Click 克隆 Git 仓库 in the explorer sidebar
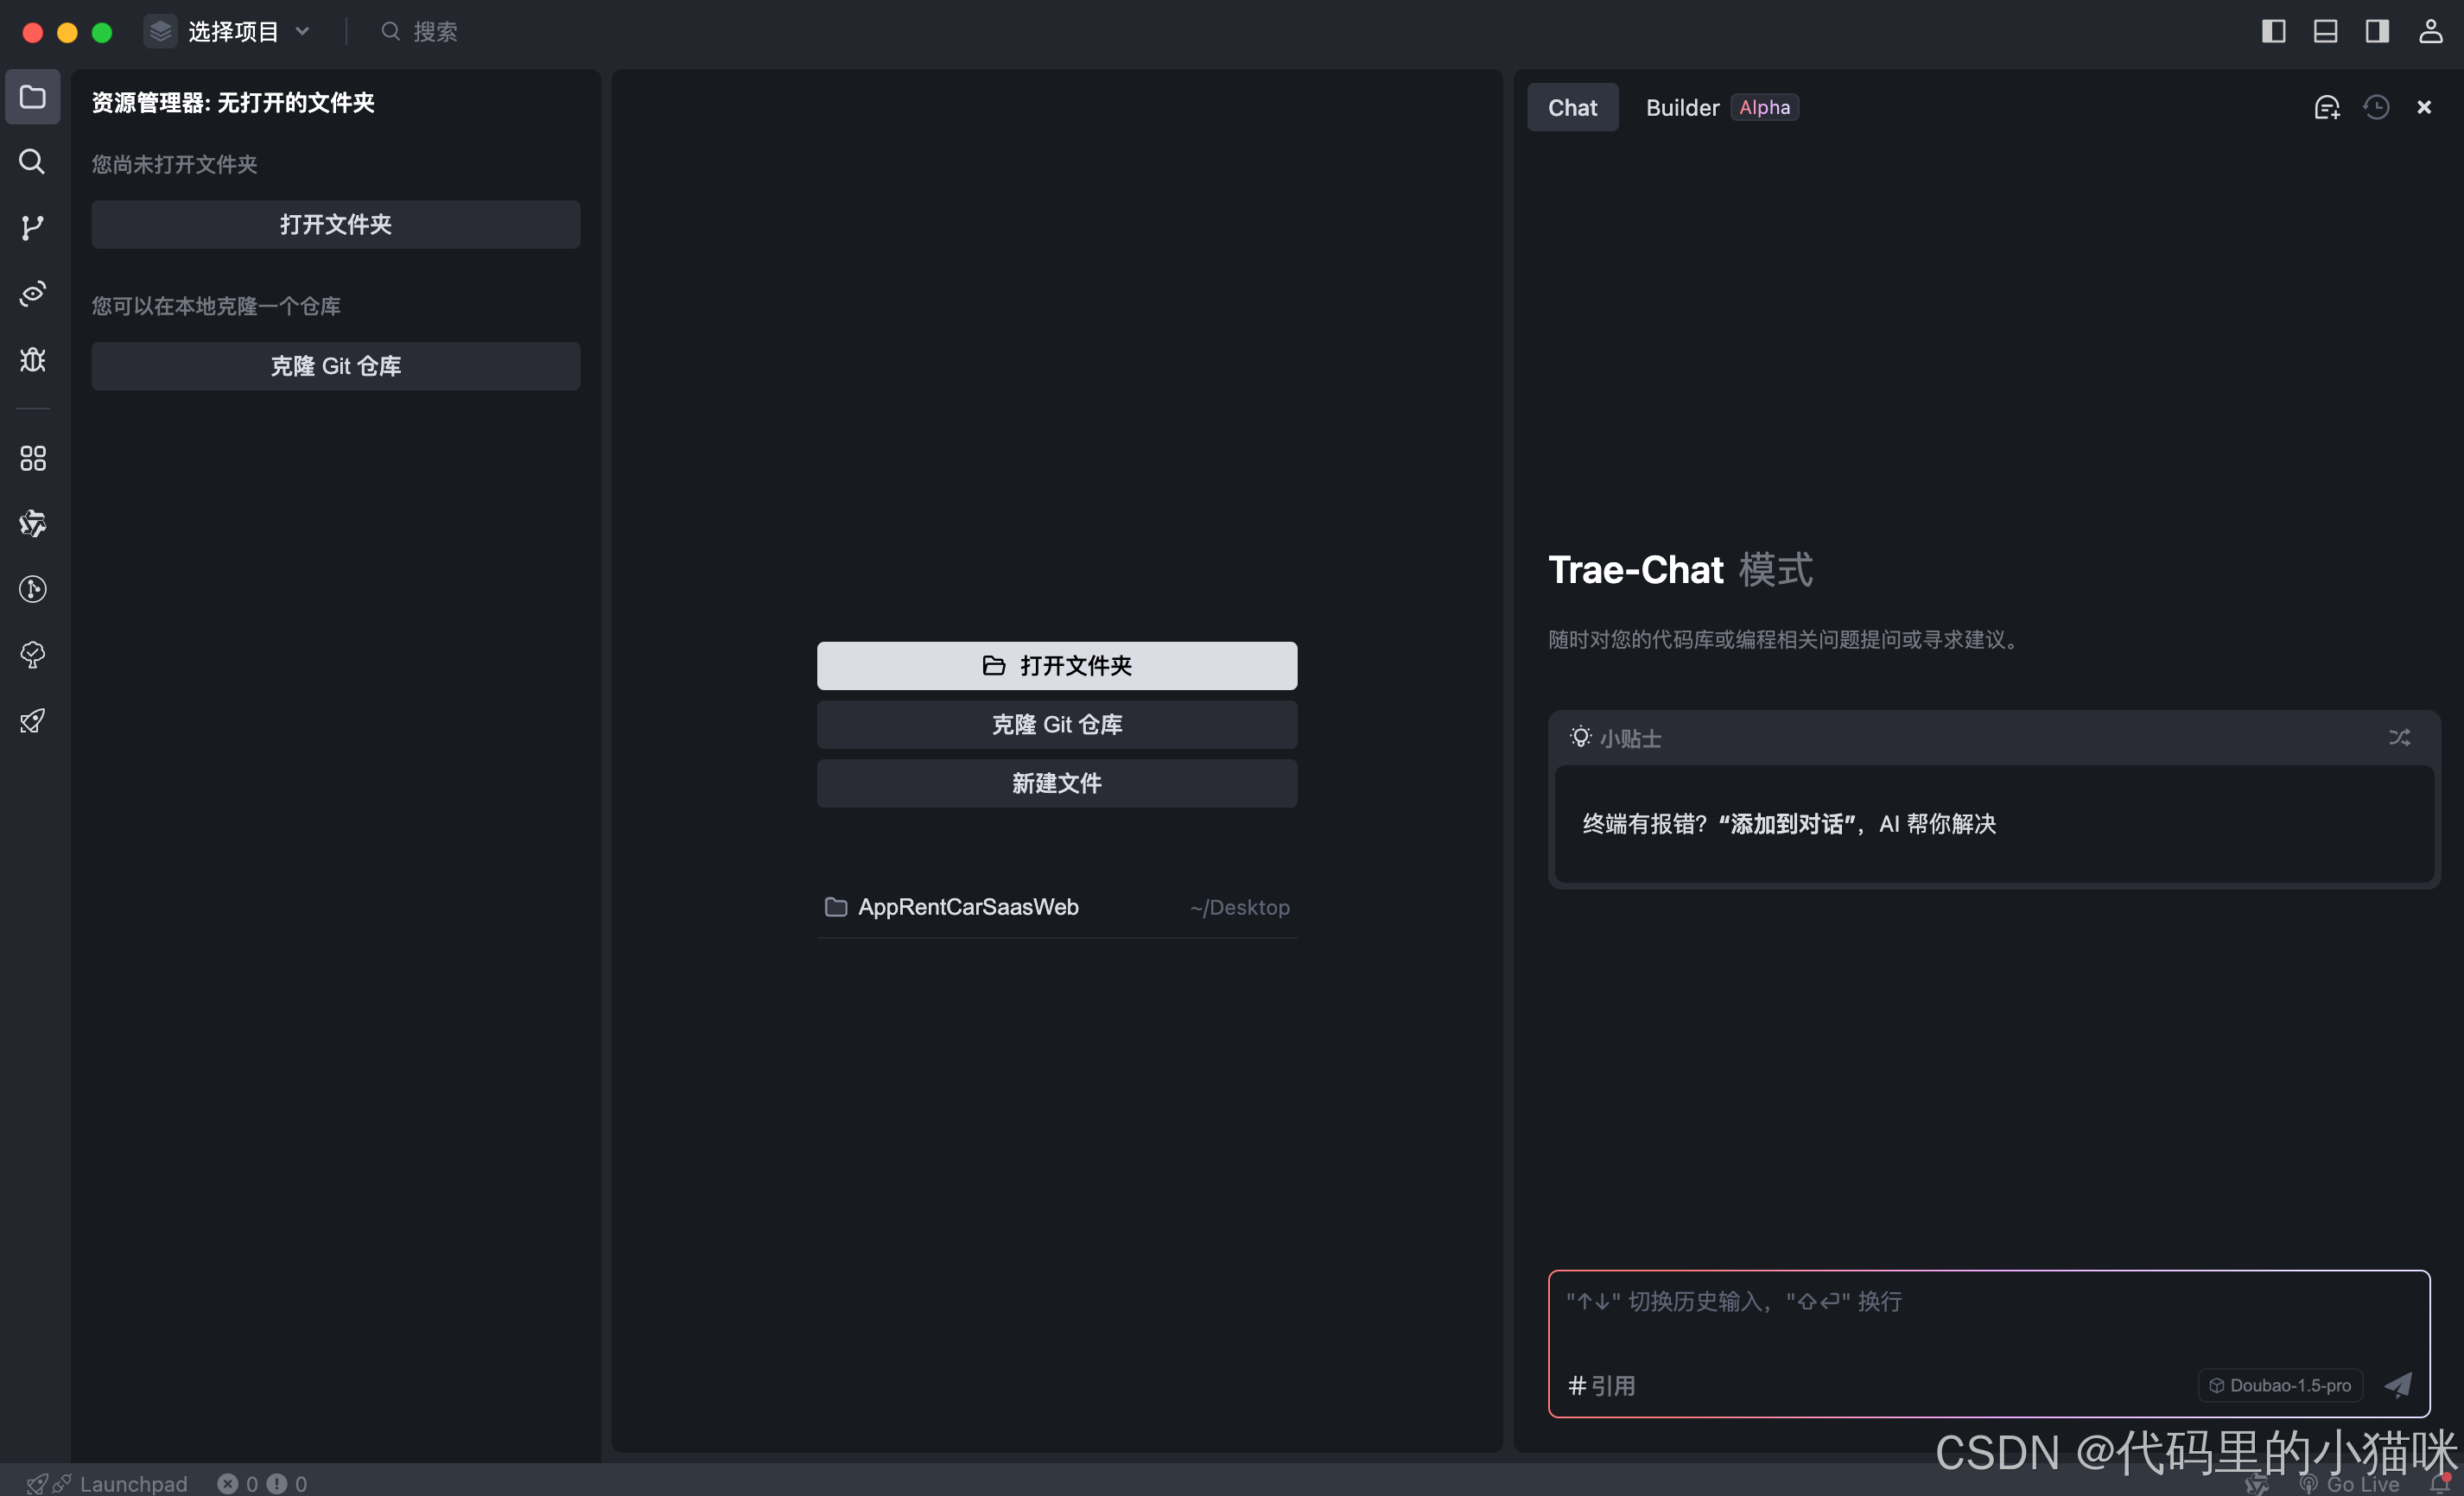The width and height of the screenshot is (2464, 1496). tap(335, 366)
